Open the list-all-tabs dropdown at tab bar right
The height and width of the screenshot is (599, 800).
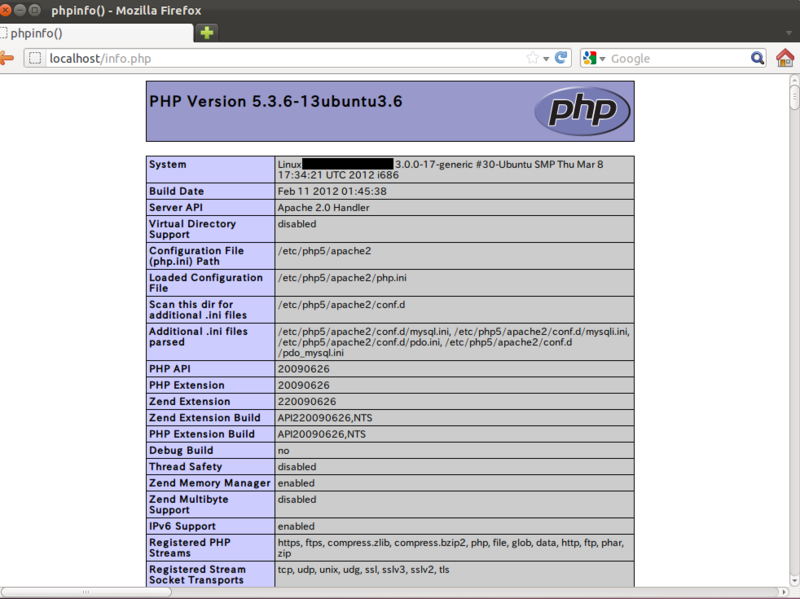pyautogui.click(x=787, y=32)
